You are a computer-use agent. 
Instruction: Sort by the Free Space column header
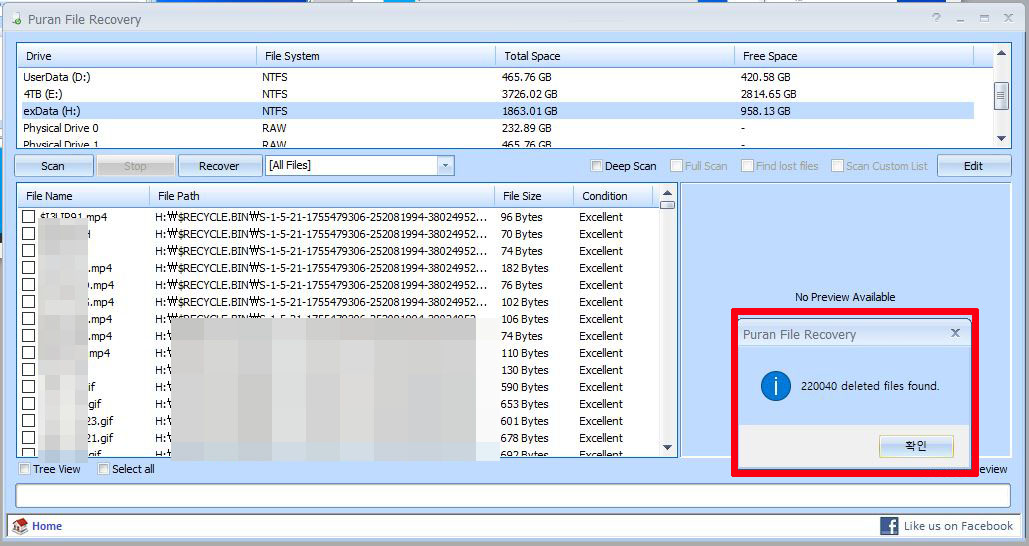pos(854,56)
